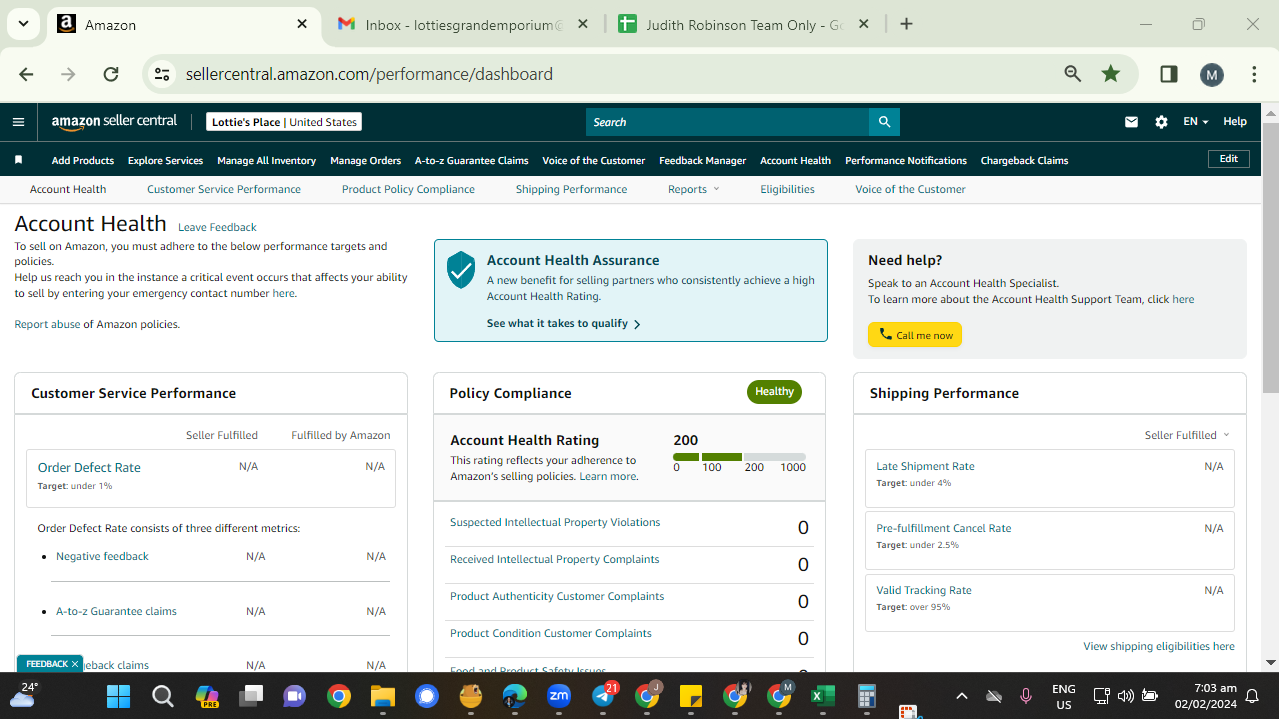Open the Calculator taskbar icon
Image resolution: width=1279 pixels, height=719 pixels.
click(x=867, y=696)
